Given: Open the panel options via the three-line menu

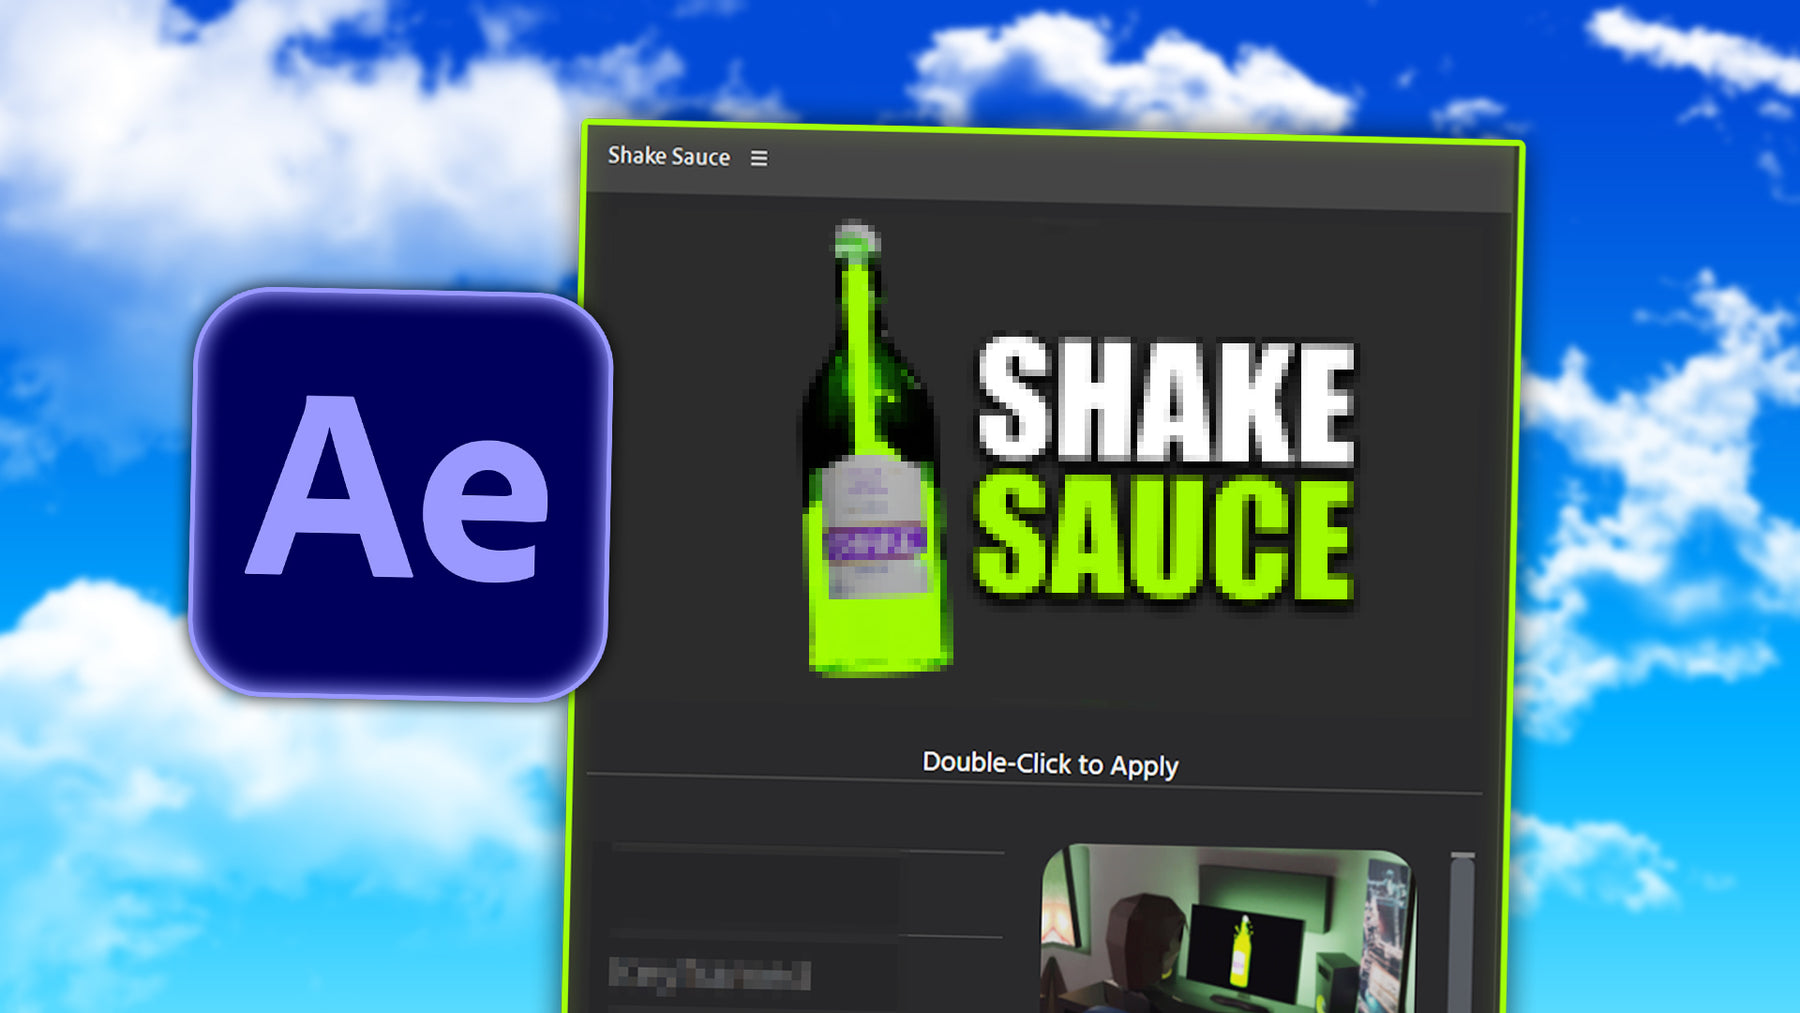Looking at the screenshot, I should [x=762, y=157].
